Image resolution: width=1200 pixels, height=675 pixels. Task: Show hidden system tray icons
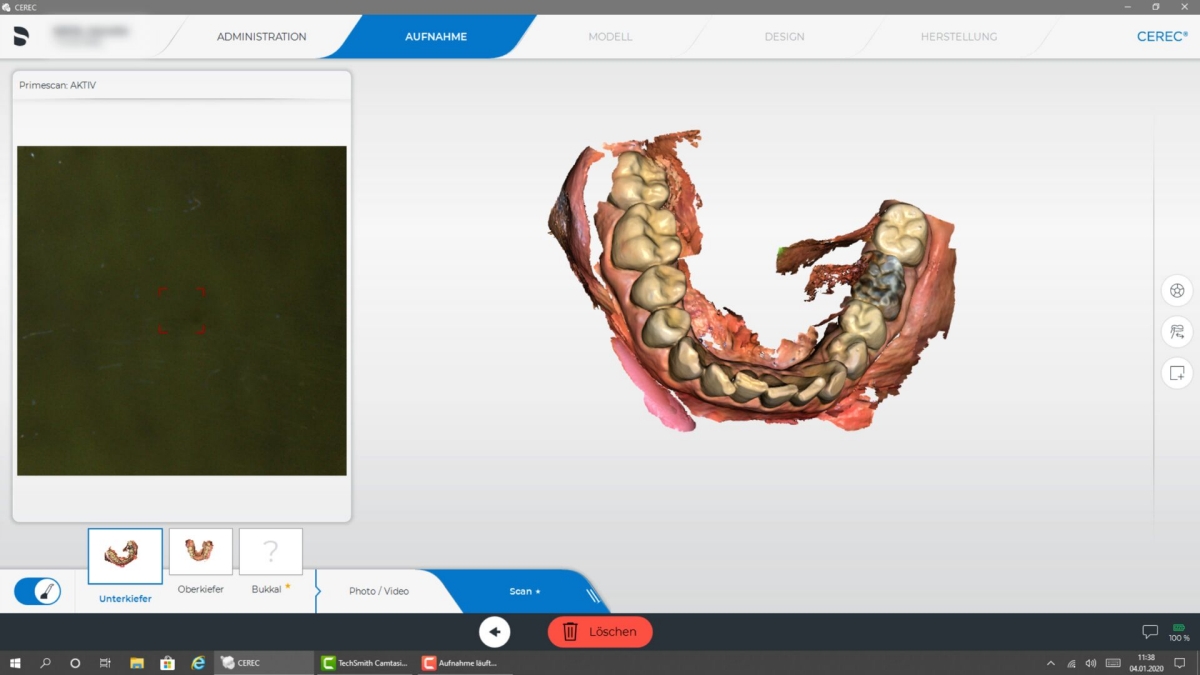point(1050,663)
